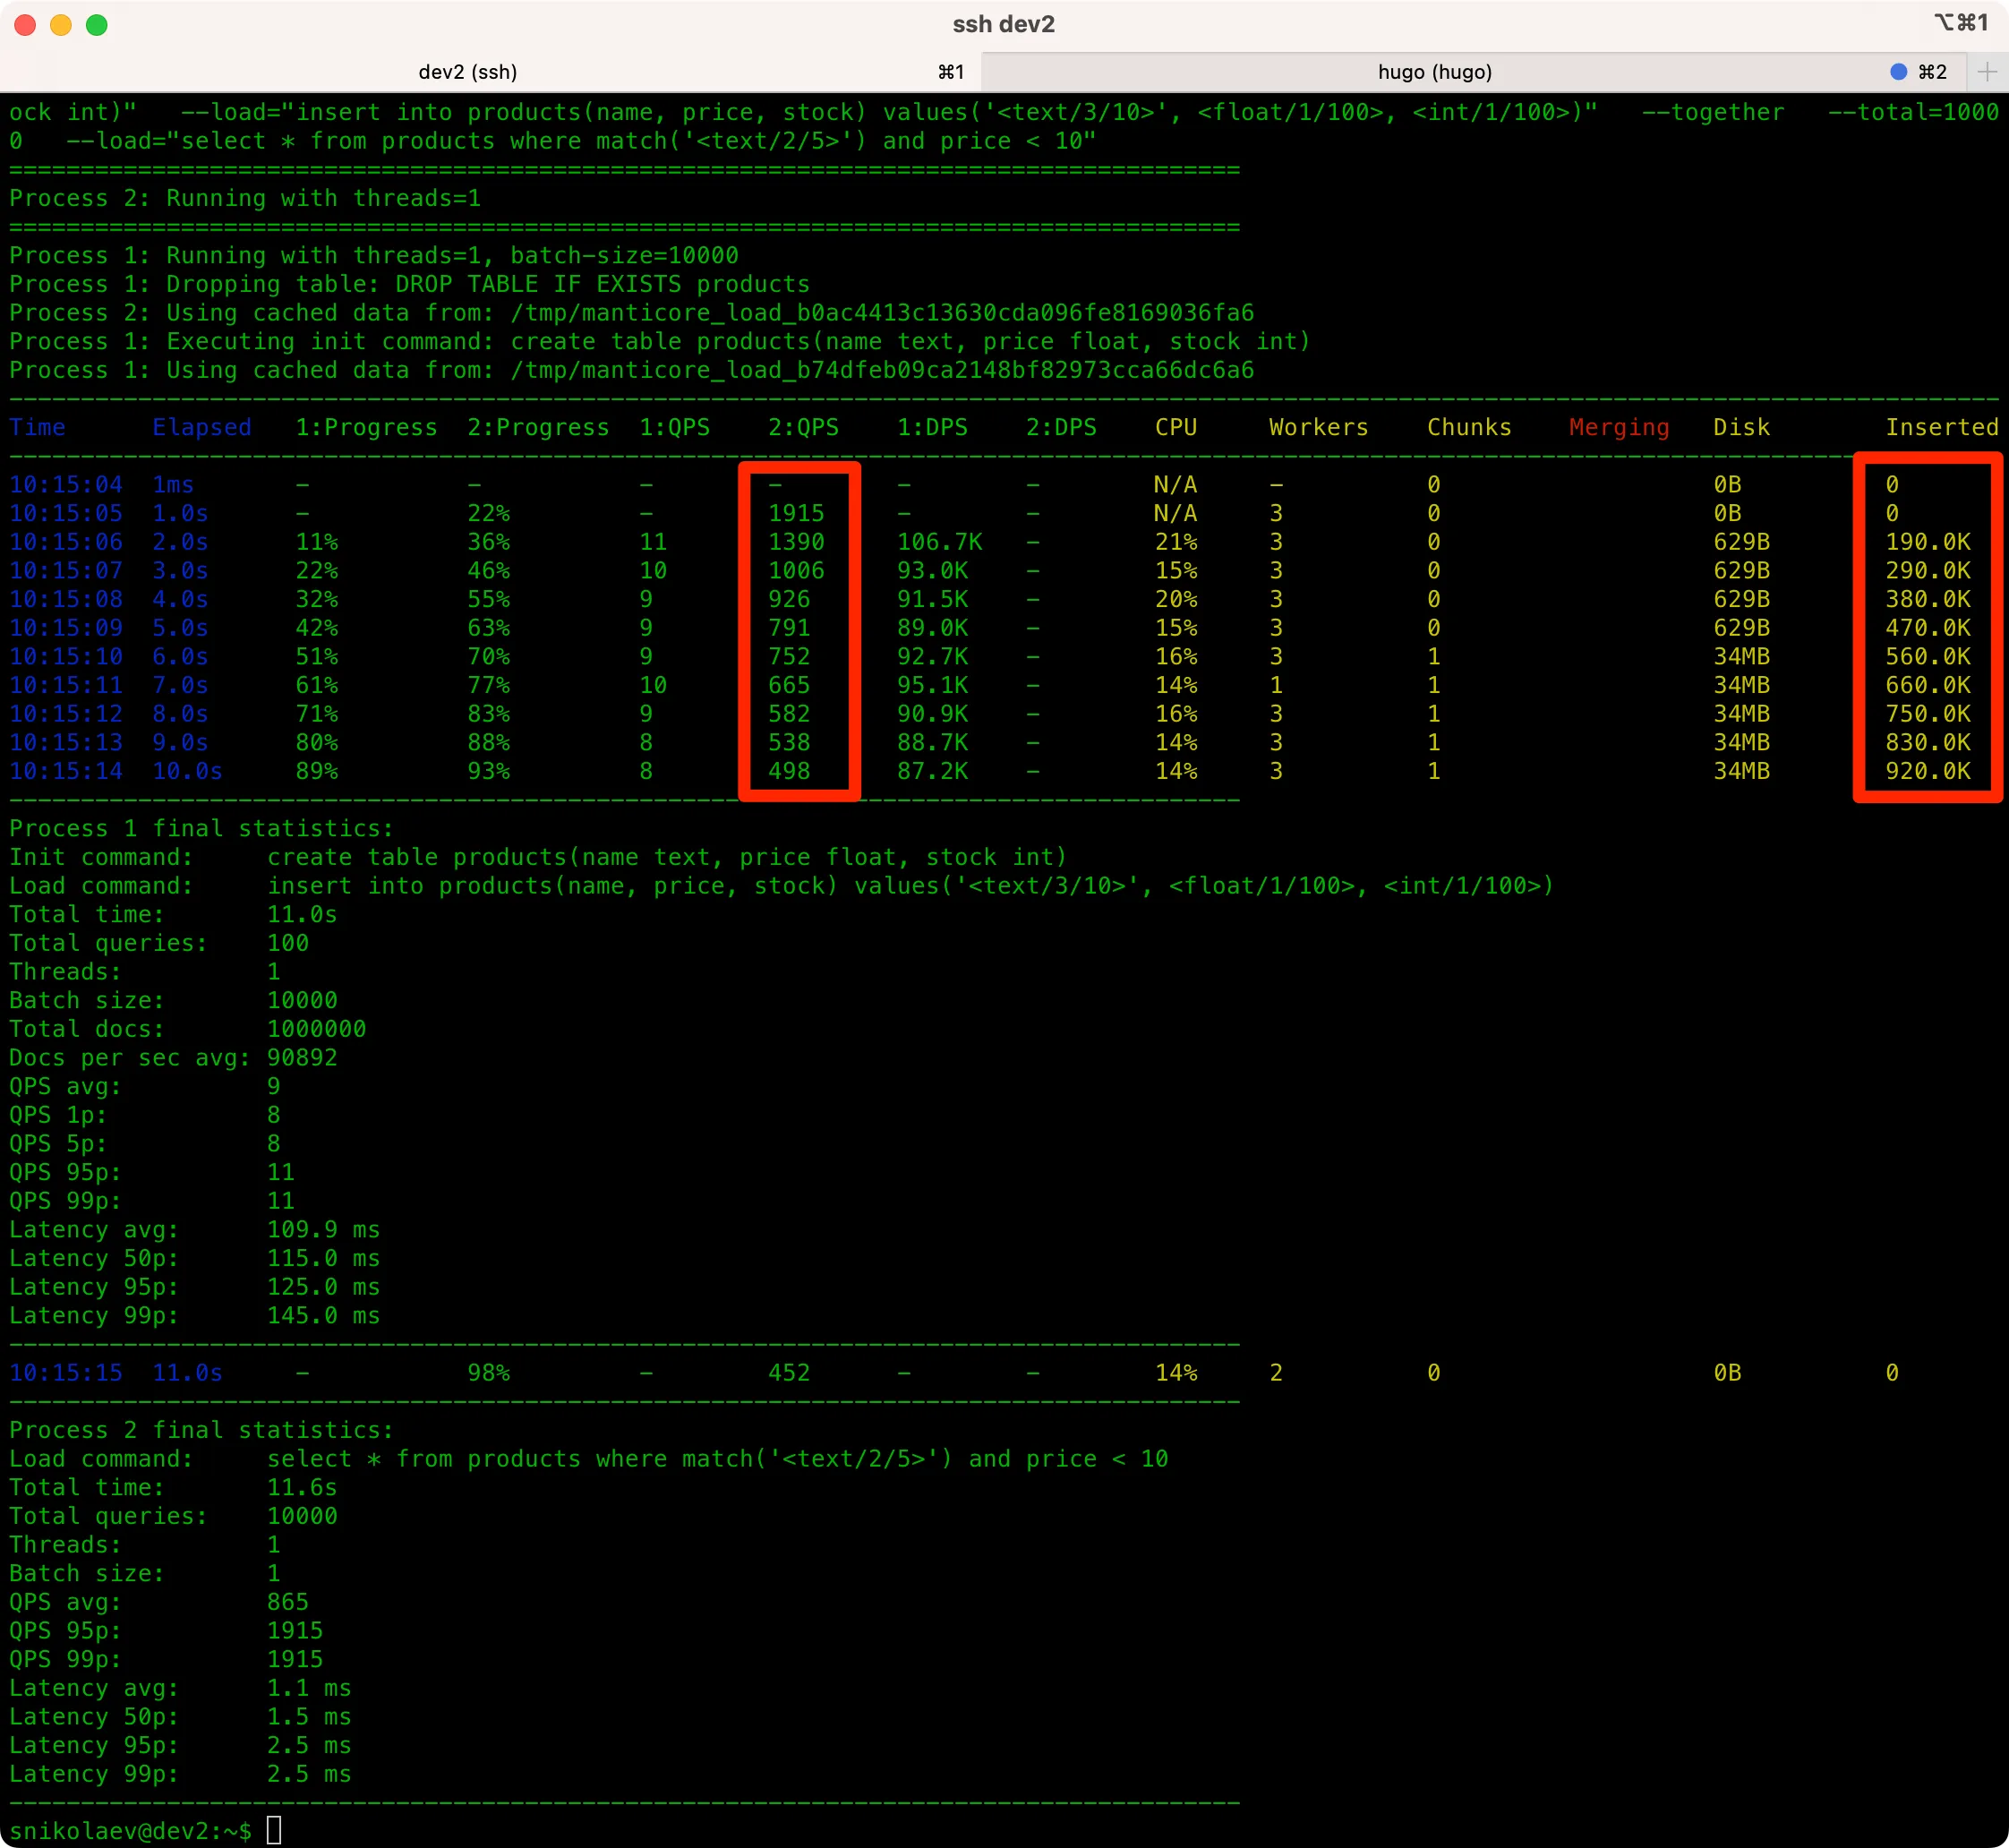Click the 'Workers' column header

(x=1319, y=427)
